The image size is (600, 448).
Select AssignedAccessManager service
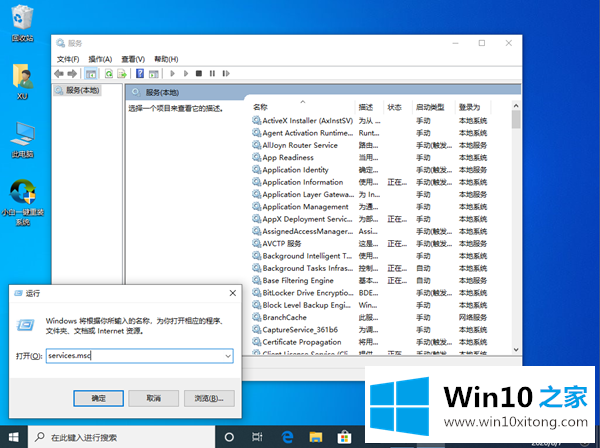370,231
